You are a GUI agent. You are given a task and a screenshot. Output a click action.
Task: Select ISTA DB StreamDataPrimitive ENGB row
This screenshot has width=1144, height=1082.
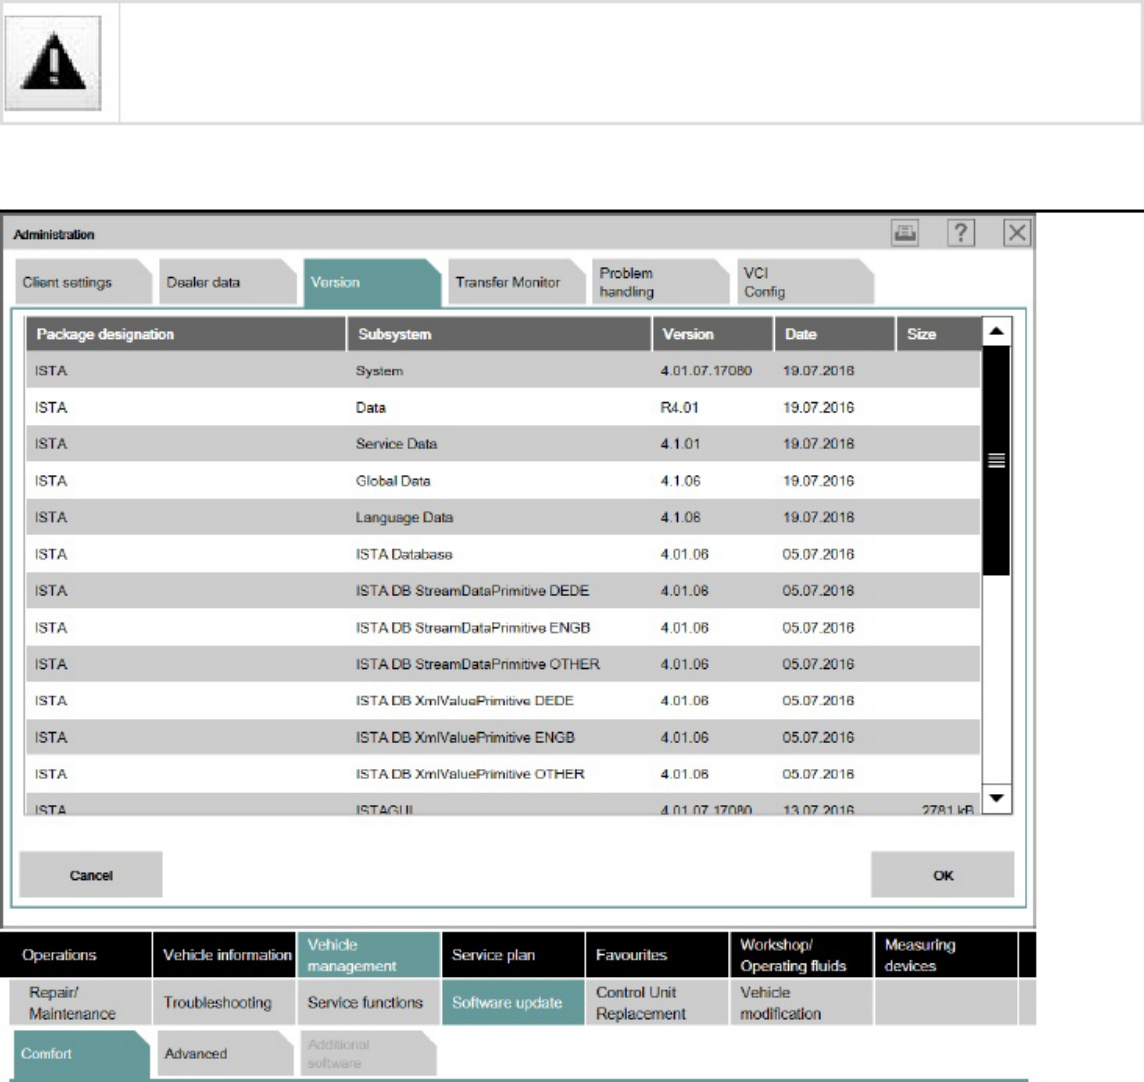(503, 627)
